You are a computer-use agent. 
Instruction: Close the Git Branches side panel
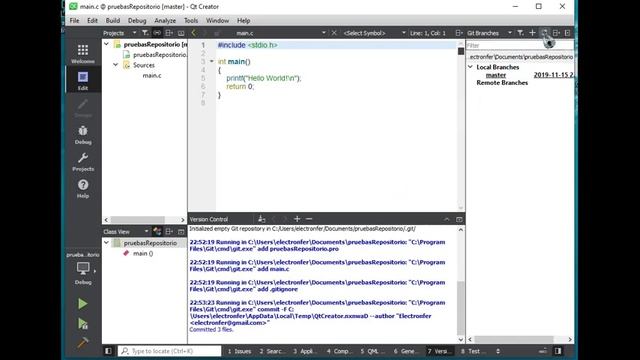coord(567,33)
